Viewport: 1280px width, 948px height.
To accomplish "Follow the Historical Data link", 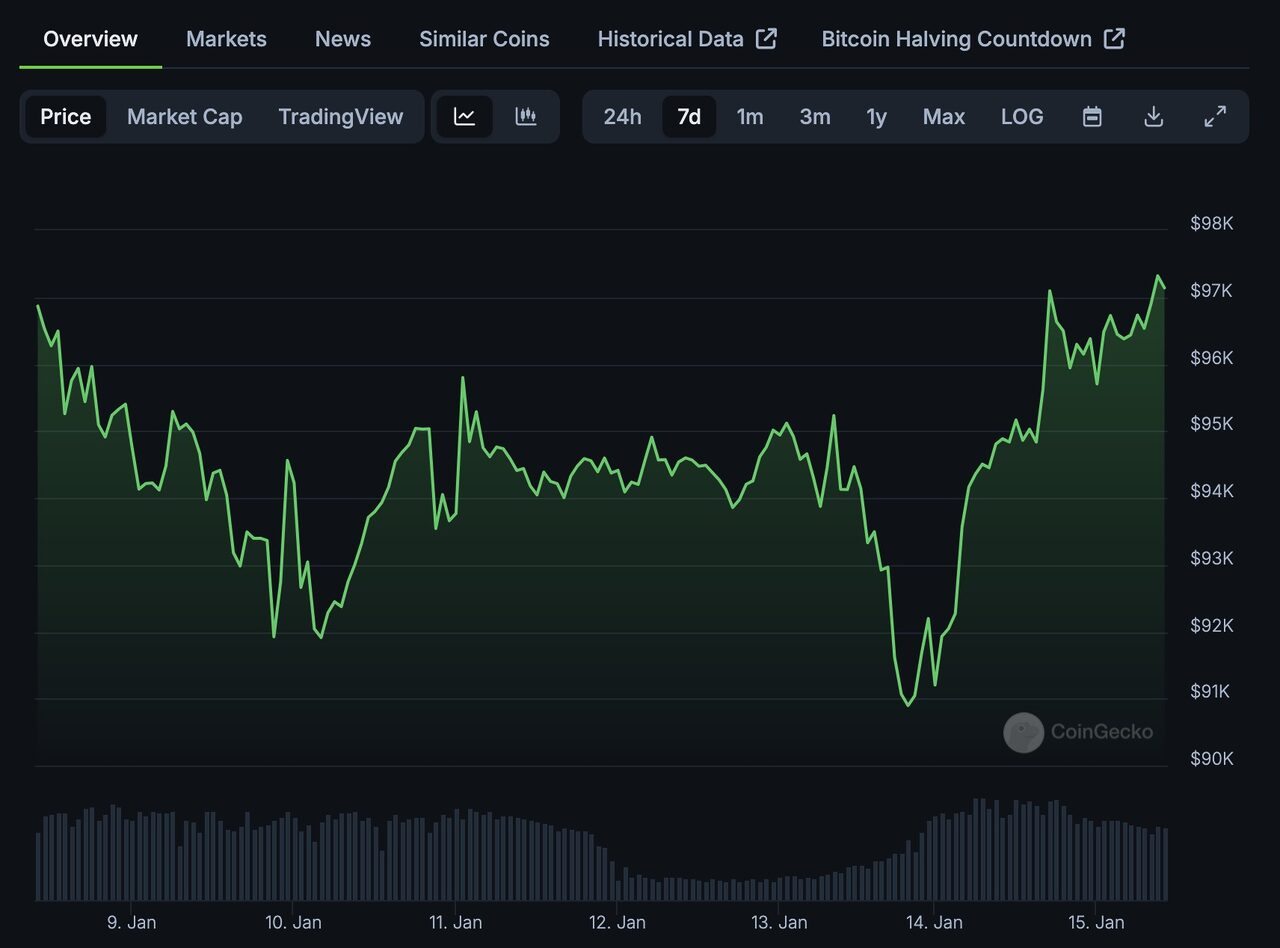I will pyautogui.click(x=670, y=39).
